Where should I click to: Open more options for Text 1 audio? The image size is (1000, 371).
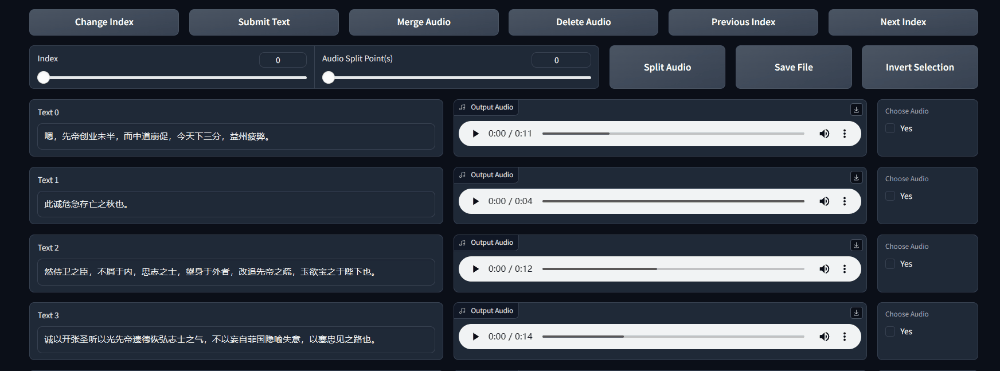844,201
